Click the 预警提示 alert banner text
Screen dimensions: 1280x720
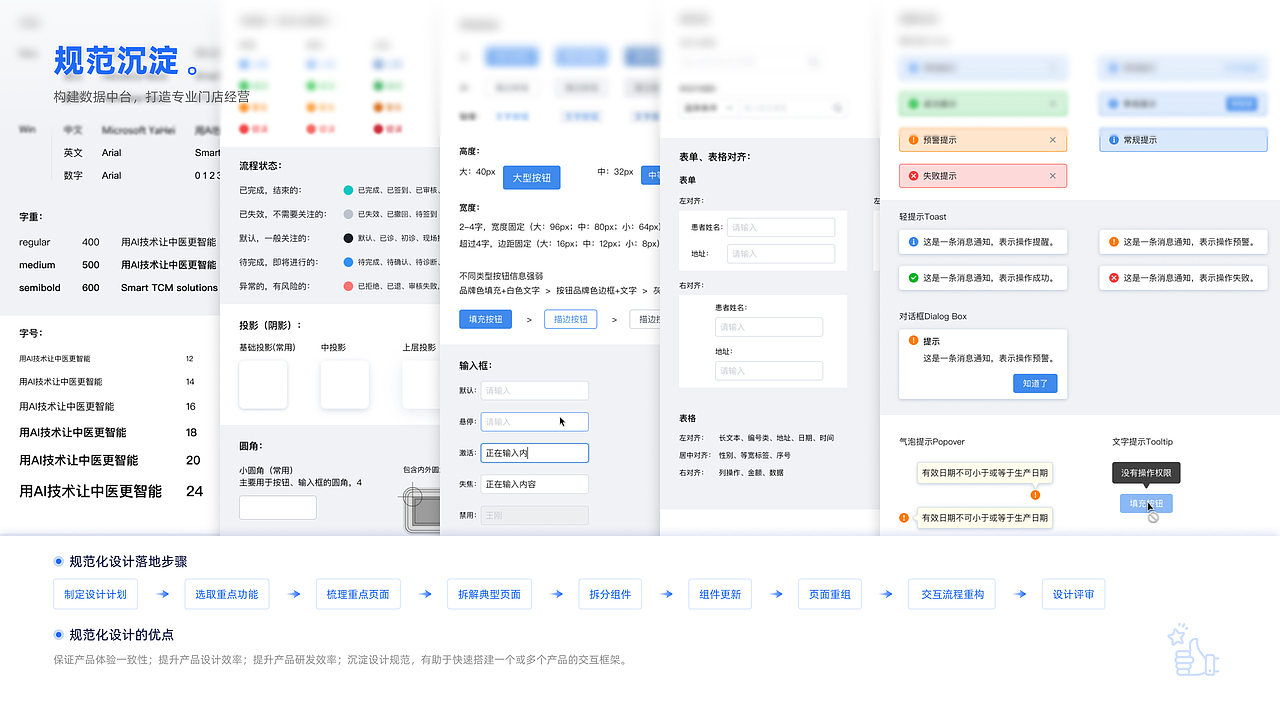tap(940, 140)
